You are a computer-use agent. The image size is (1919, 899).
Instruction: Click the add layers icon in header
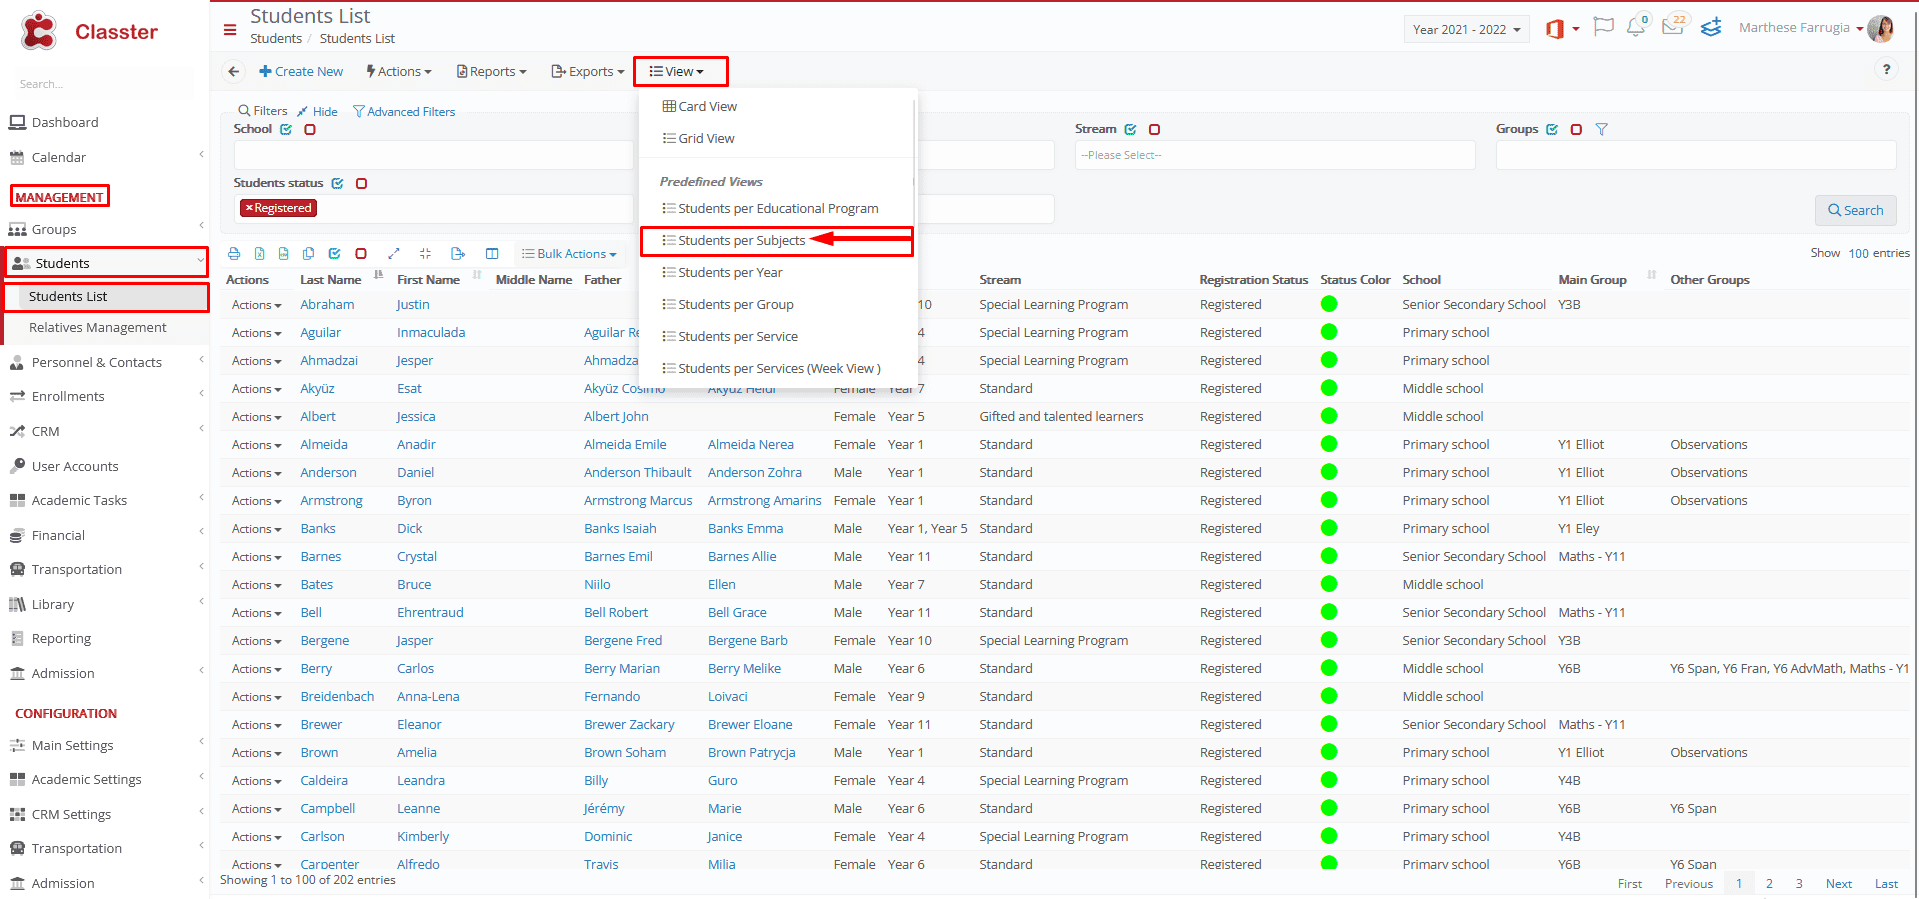[1711, 27]
